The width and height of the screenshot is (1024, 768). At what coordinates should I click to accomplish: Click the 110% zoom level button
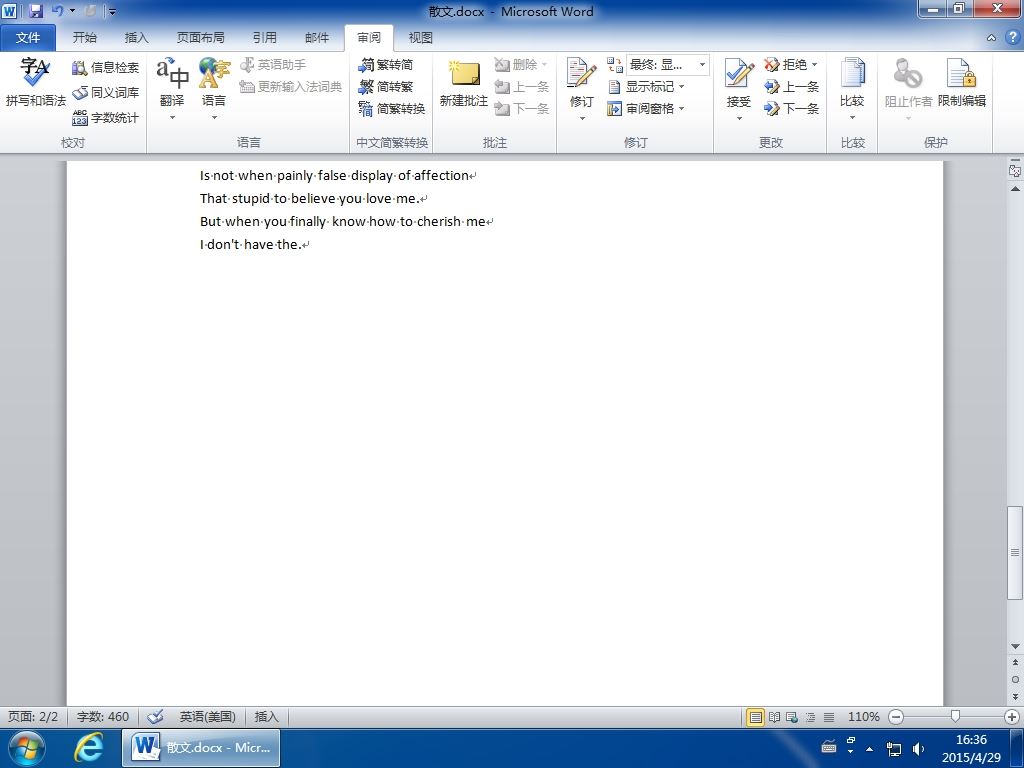(x=863, y=716)
